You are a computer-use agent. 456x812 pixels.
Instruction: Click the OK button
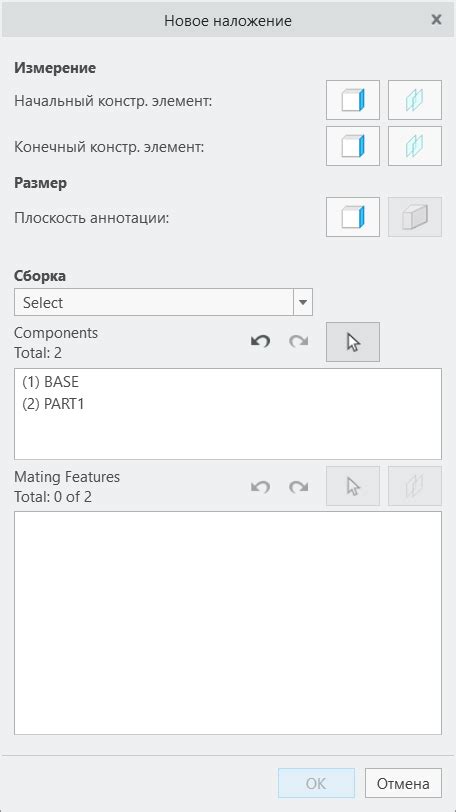click(316, 784)
